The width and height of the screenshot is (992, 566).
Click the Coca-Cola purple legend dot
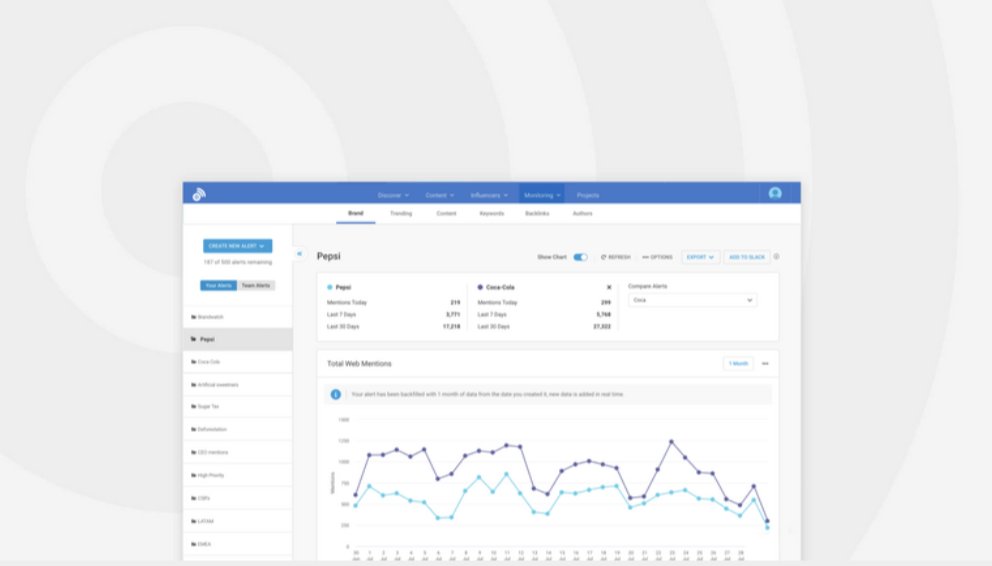pyautogui.click(x=480, y=287)
